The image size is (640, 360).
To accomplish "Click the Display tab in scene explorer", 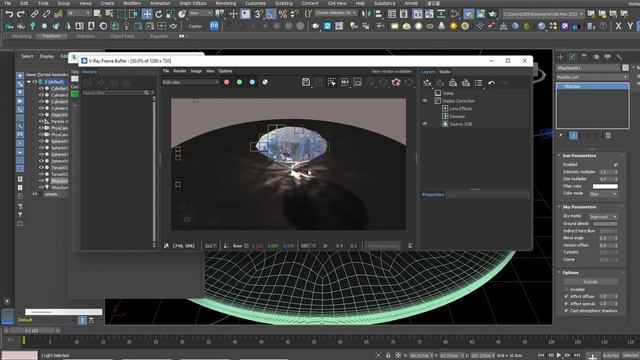I will click(x=47, y=56).
